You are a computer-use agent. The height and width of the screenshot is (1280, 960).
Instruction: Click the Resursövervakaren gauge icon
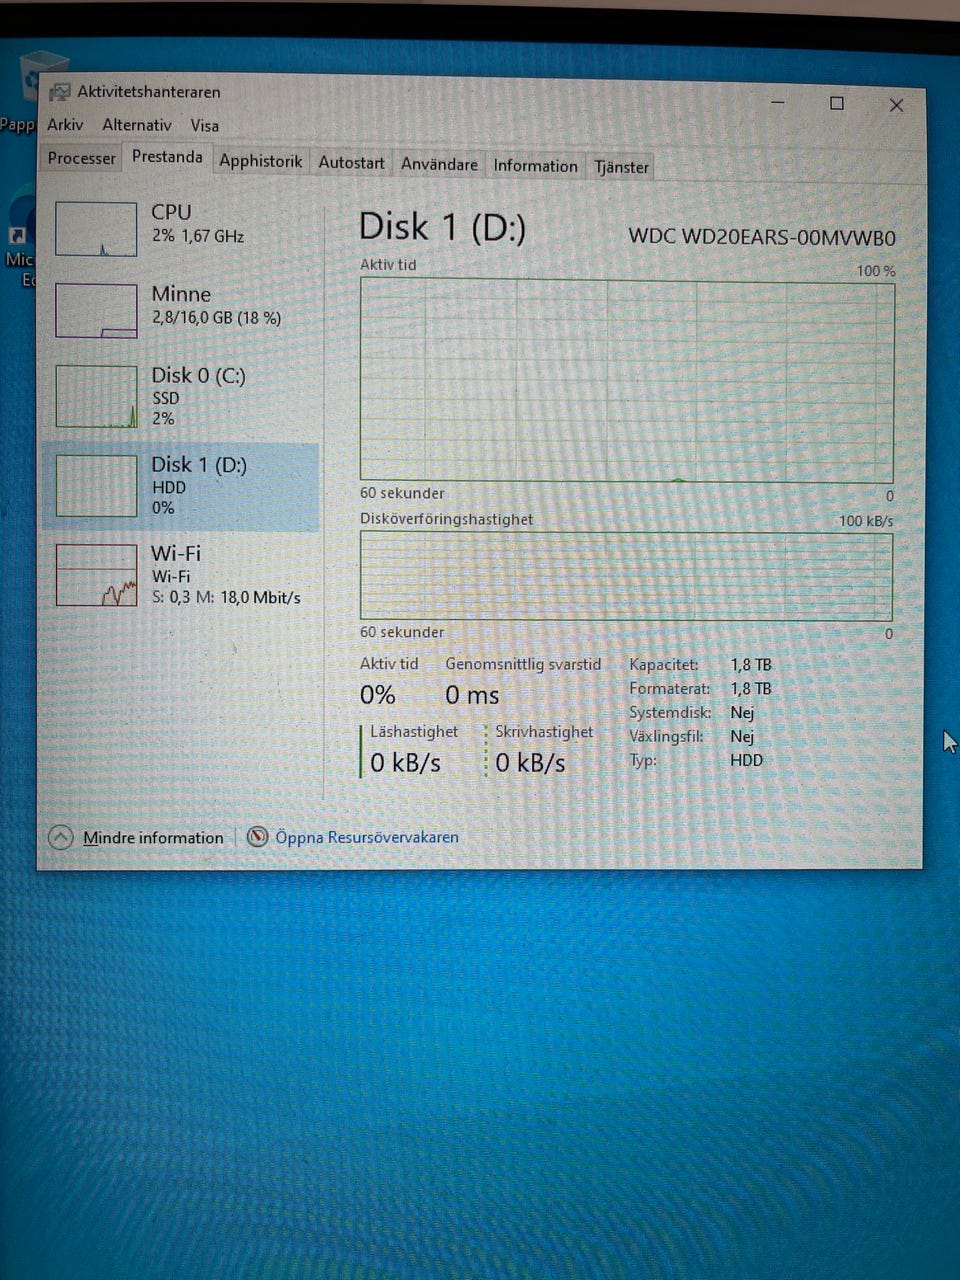257,836
